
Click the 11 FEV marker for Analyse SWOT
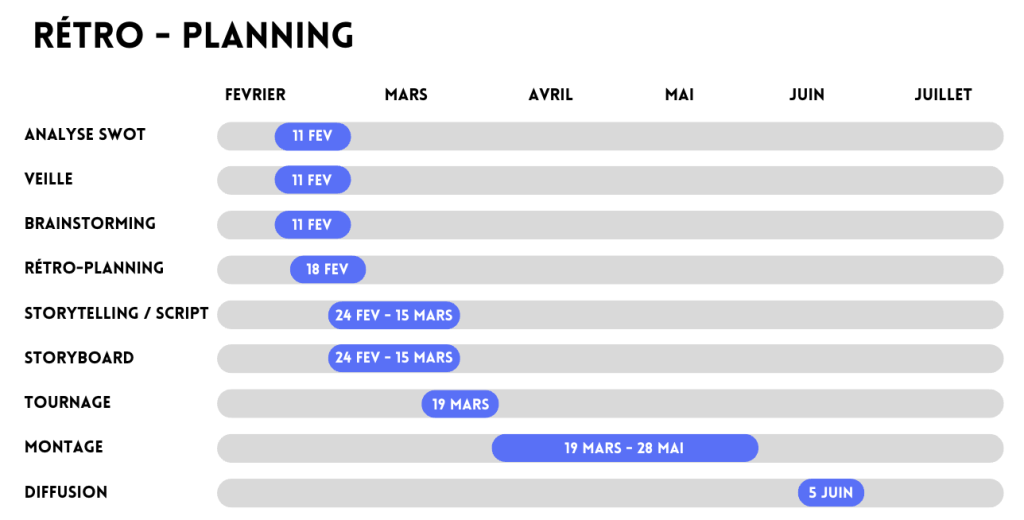pyautogui.click(x=312, y=136)
